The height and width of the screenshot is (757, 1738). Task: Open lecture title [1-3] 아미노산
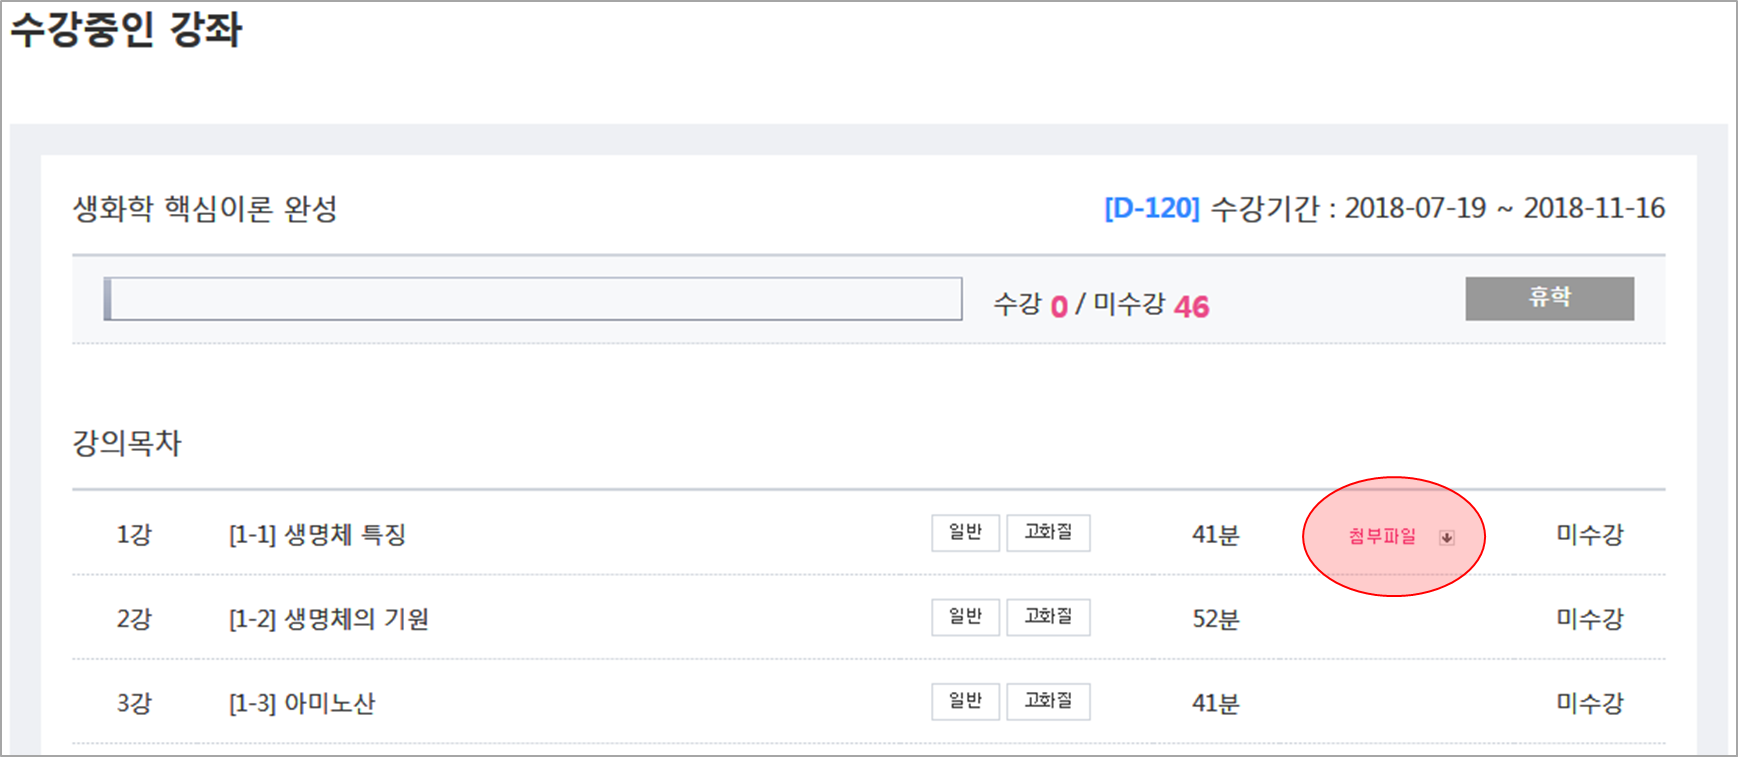pos(301,704)
